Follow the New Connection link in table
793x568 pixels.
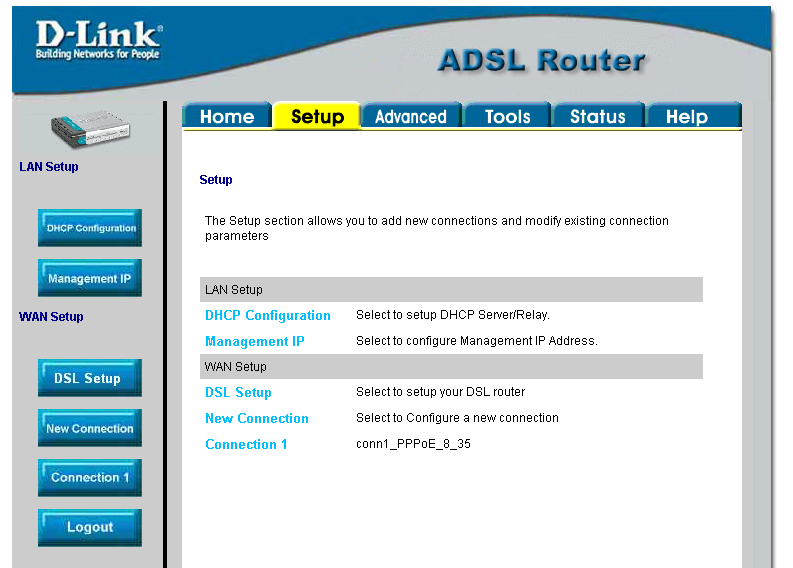[256, 418]
